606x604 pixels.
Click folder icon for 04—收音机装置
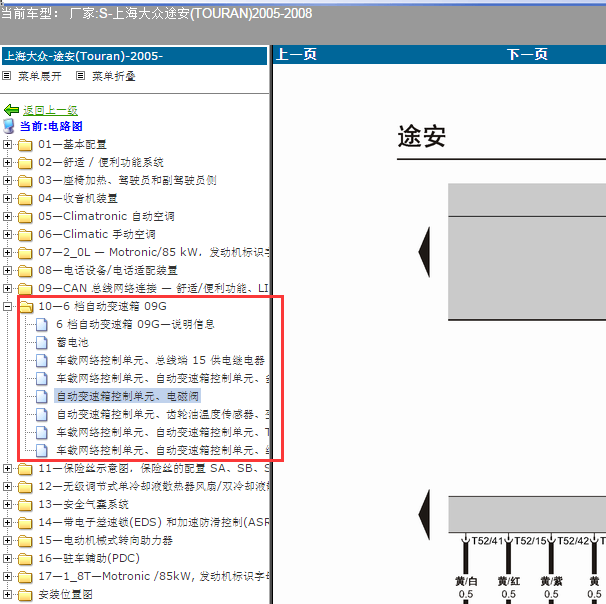coord(25,199)
